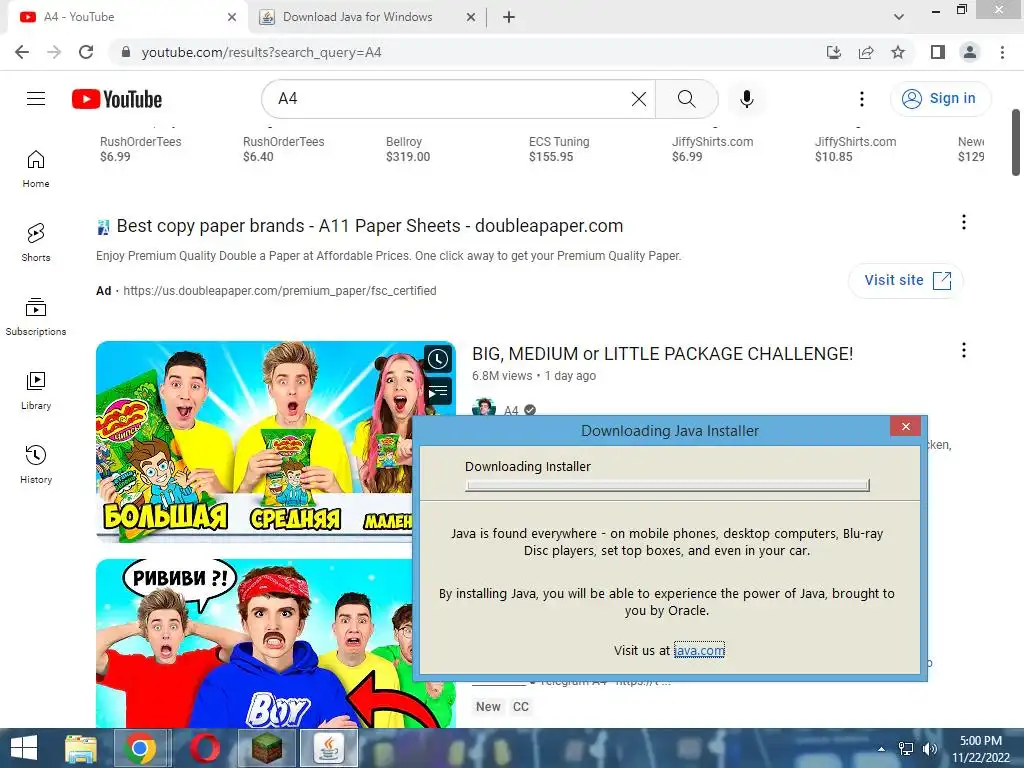
Task: Expand the Chrome tab search dropdown
Action: tap(899, 17)
